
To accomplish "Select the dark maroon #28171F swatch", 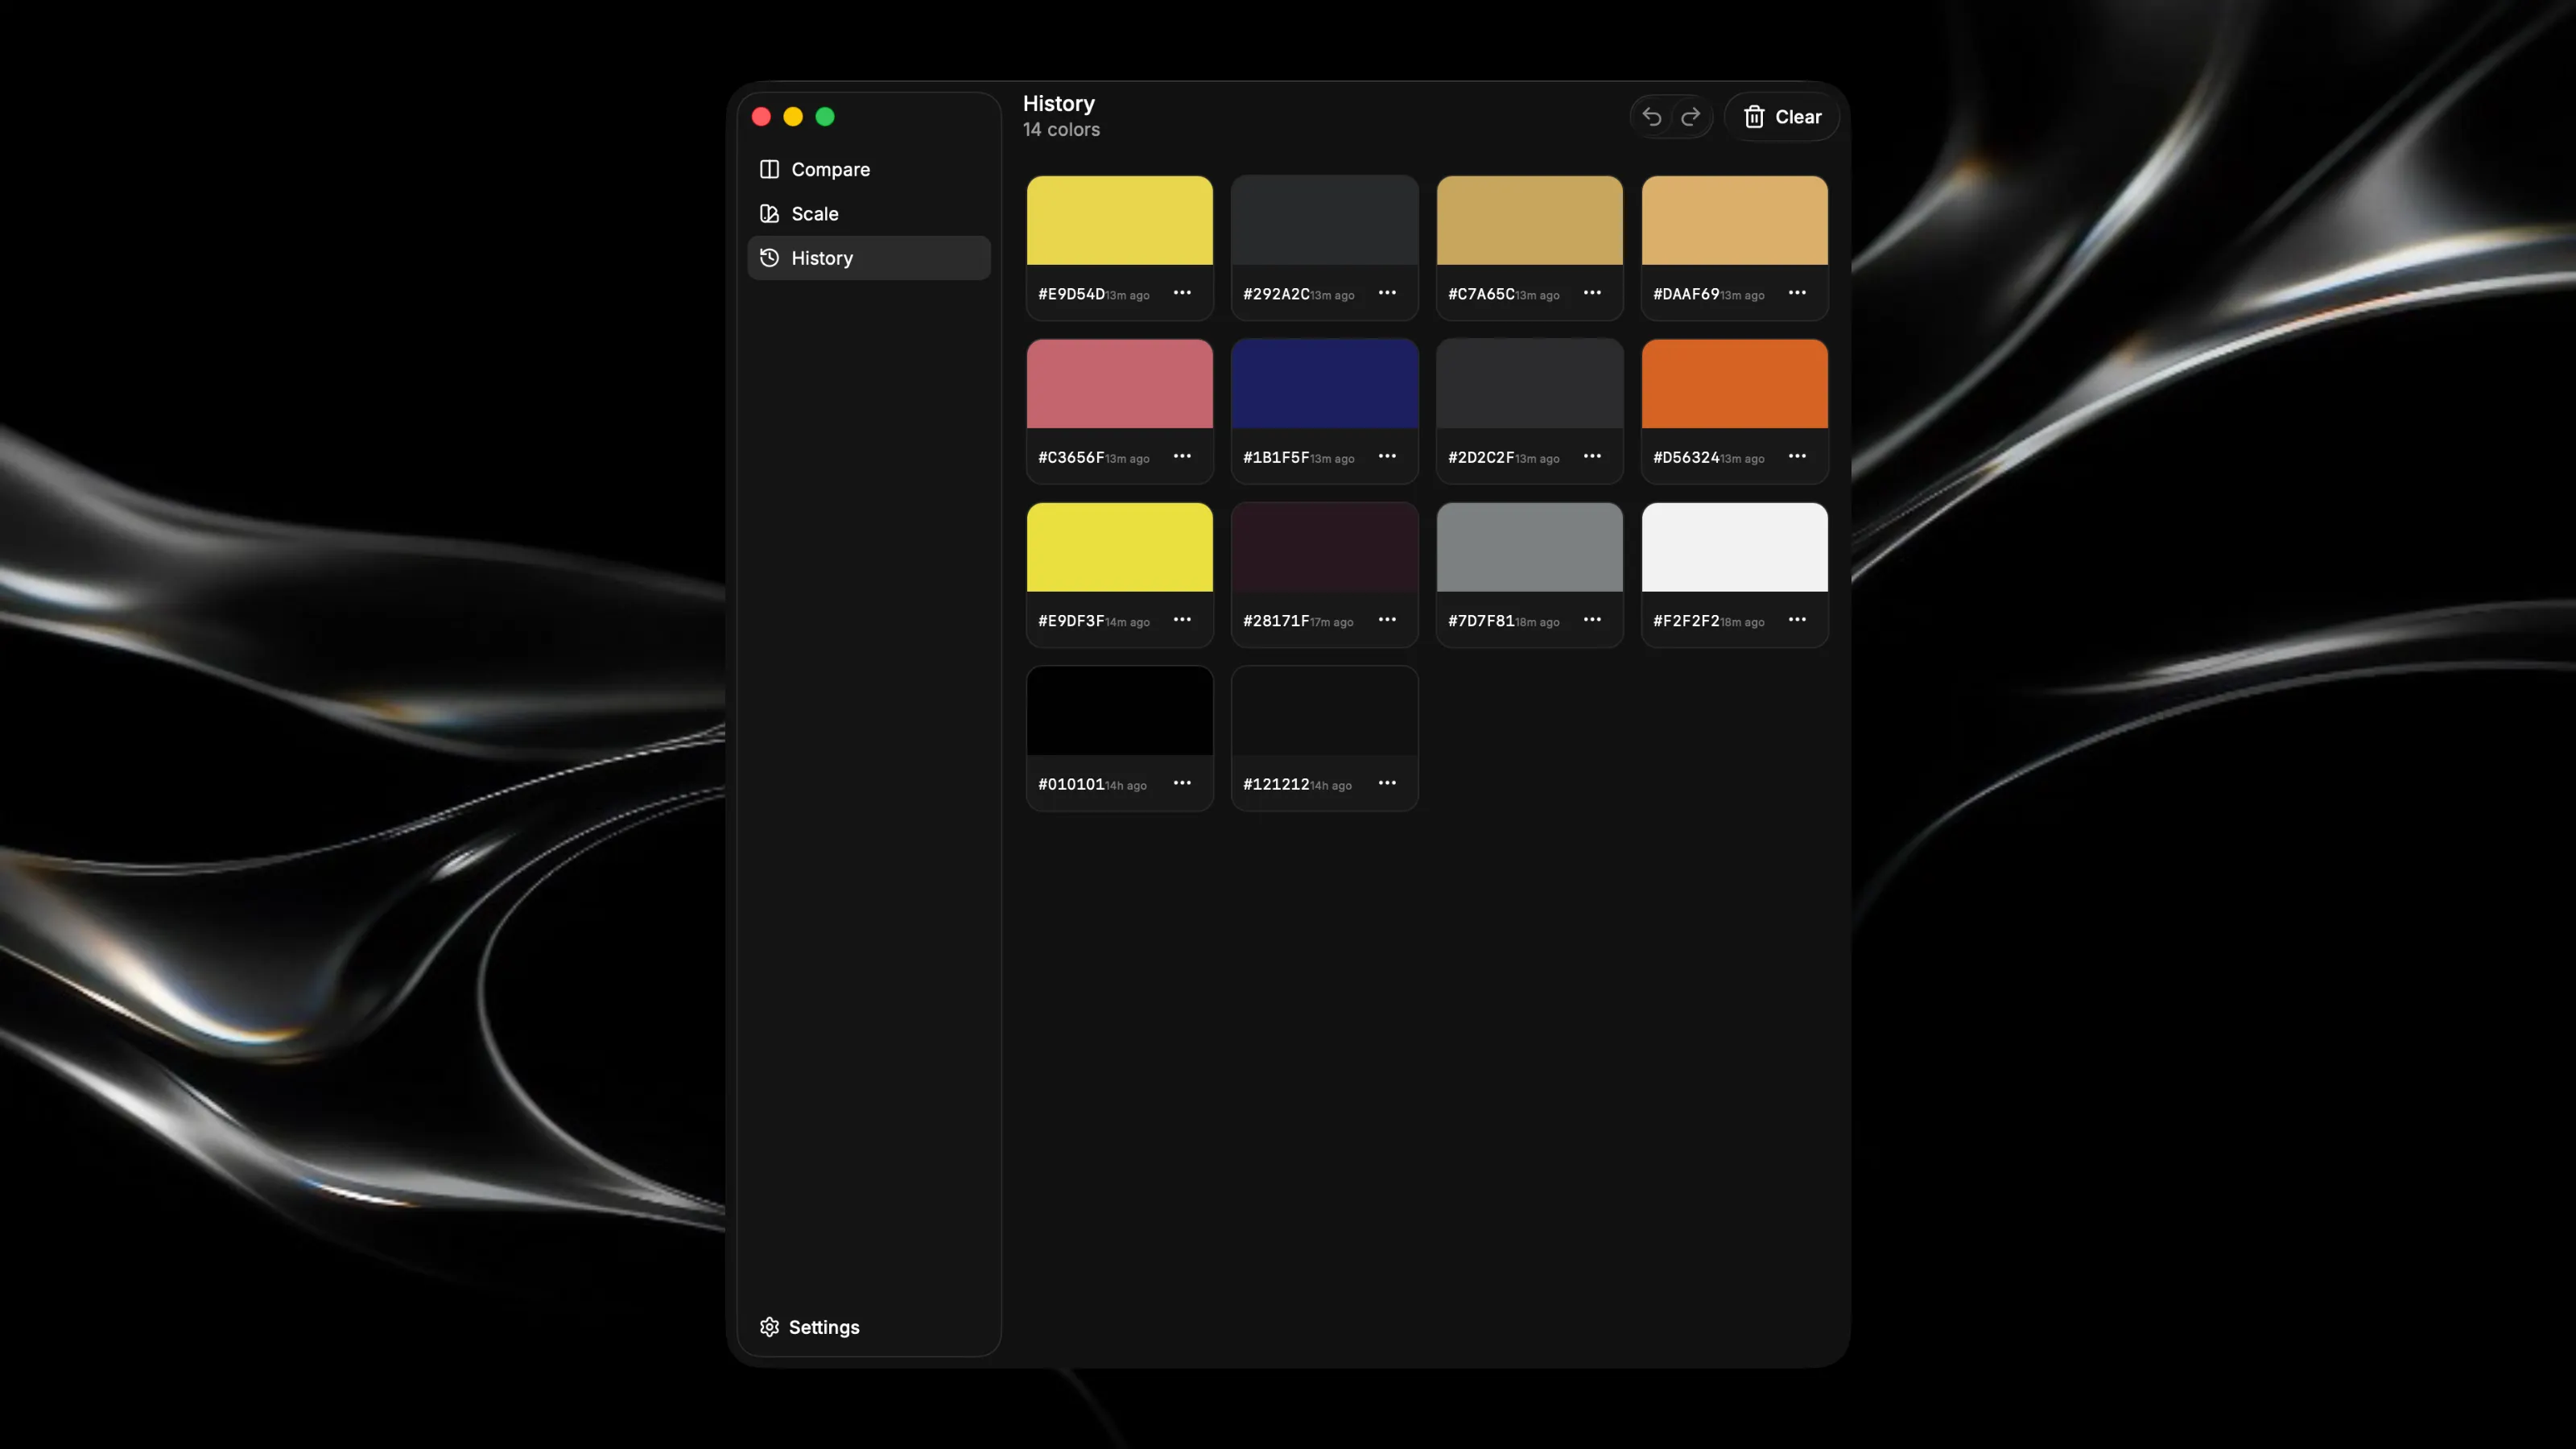I will tap(1324, 547).
